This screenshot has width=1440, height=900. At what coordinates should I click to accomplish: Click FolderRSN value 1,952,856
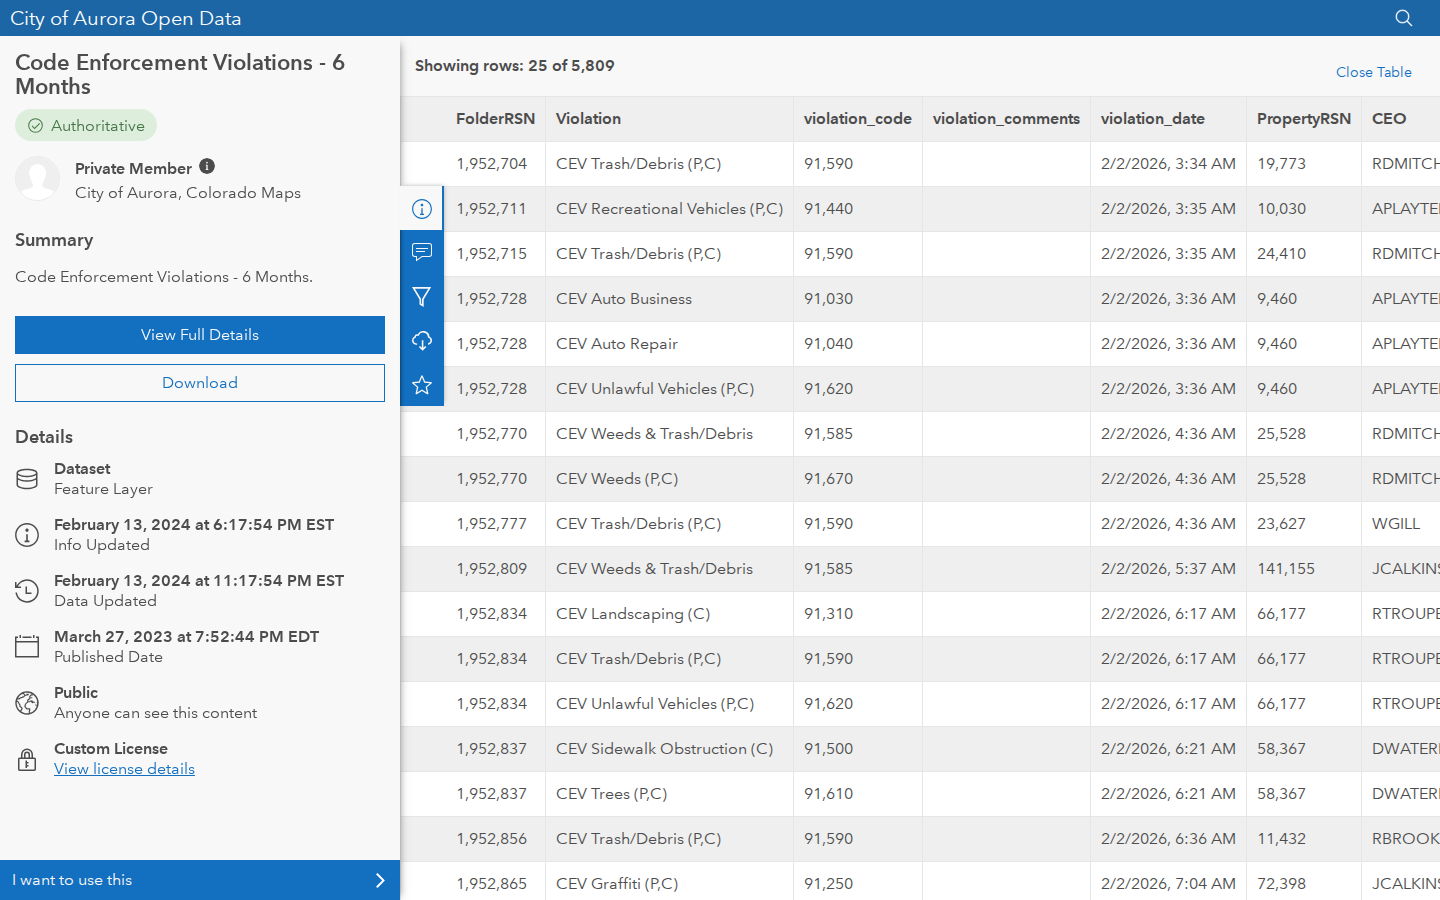491,839
